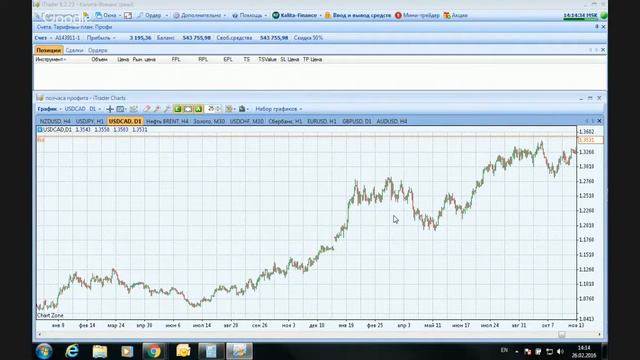Switch to the GBPUSD, D1 chart tab
640x360 pixels.
pos(357,121)
